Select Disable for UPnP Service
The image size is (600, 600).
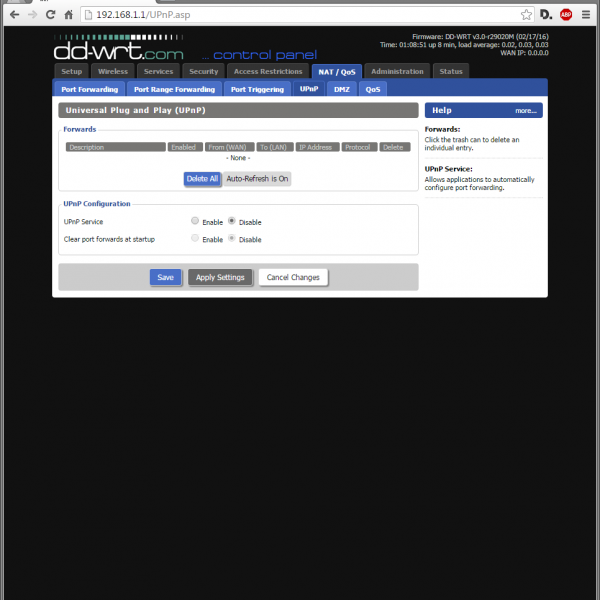[x=232, y=221]
